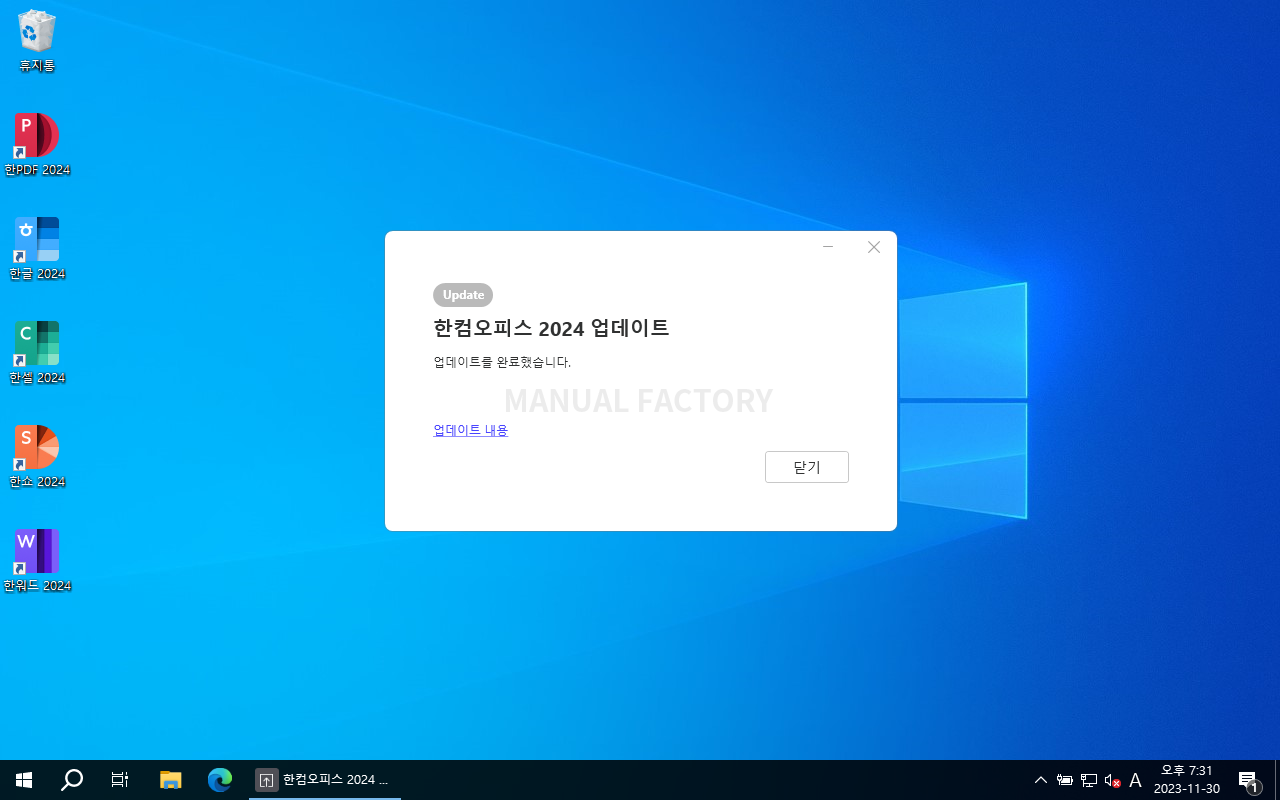Click the Show Desktop strip
Screen dimensions: 1280x800
pos(1277,780)
